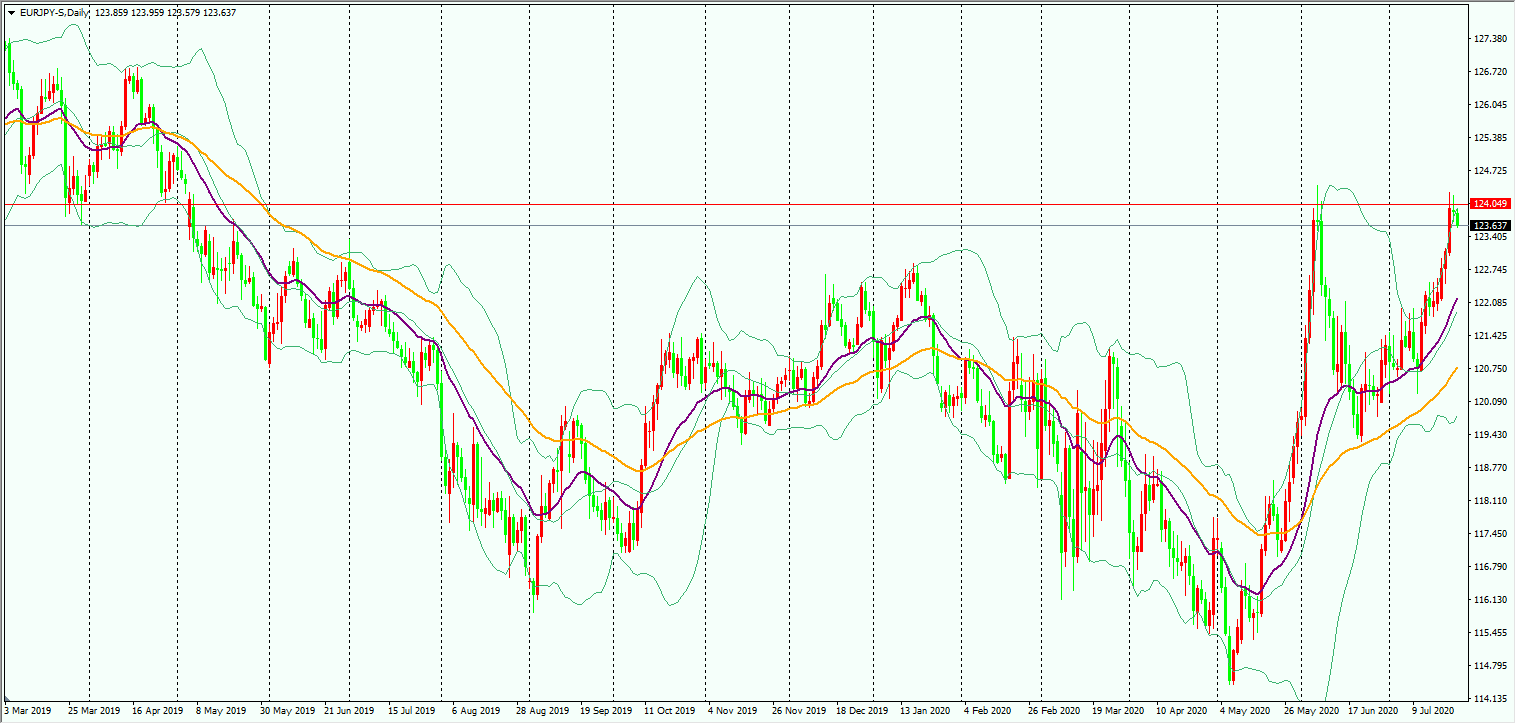Viewport: 1516px width, 724px height.
Task: Click the 126.045 price axis label
Action: coord(1491,105)
